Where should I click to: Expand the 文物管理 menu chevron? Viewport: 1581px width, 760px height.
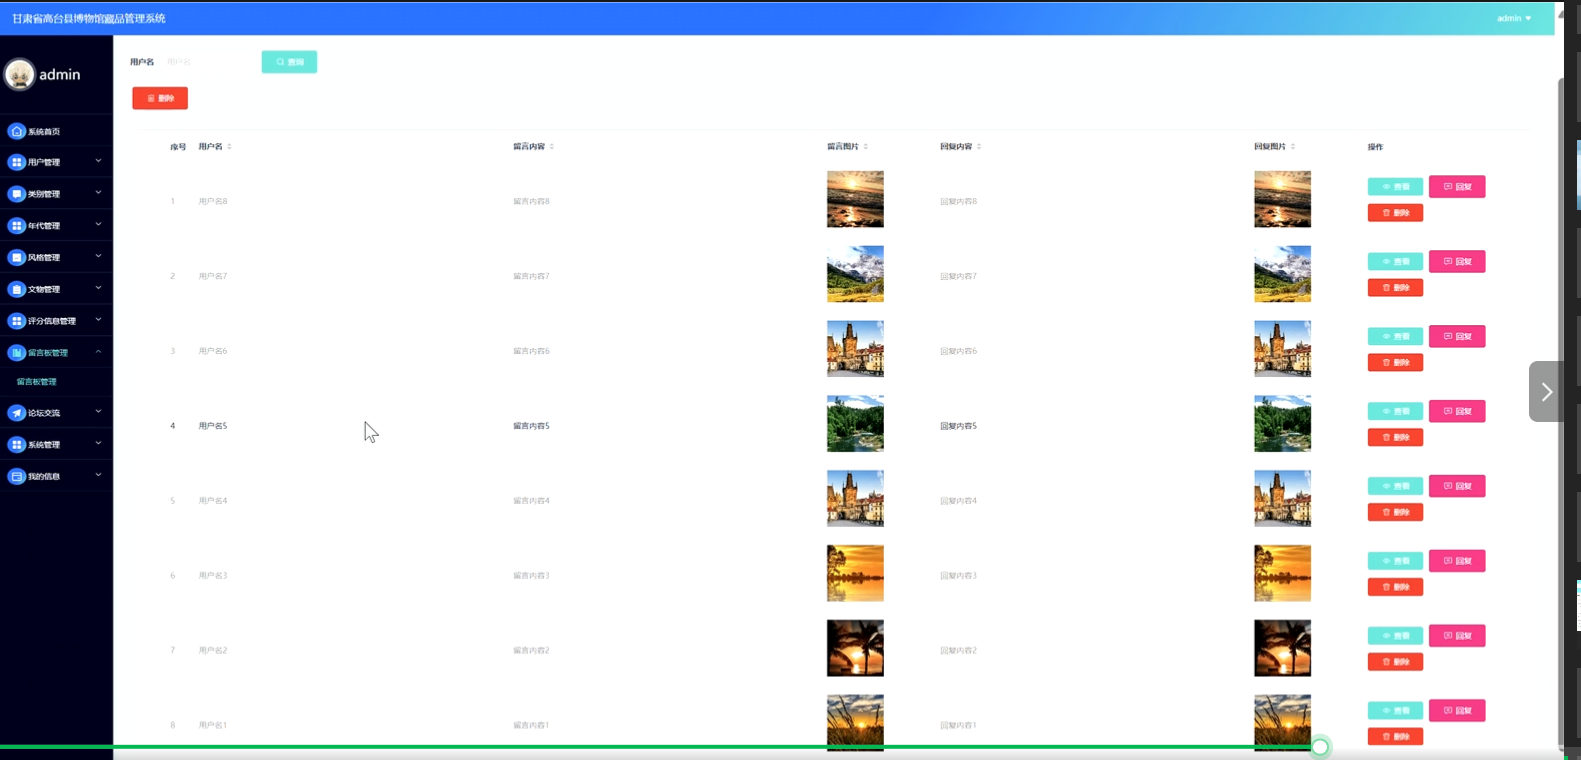(x=98, y=288)
